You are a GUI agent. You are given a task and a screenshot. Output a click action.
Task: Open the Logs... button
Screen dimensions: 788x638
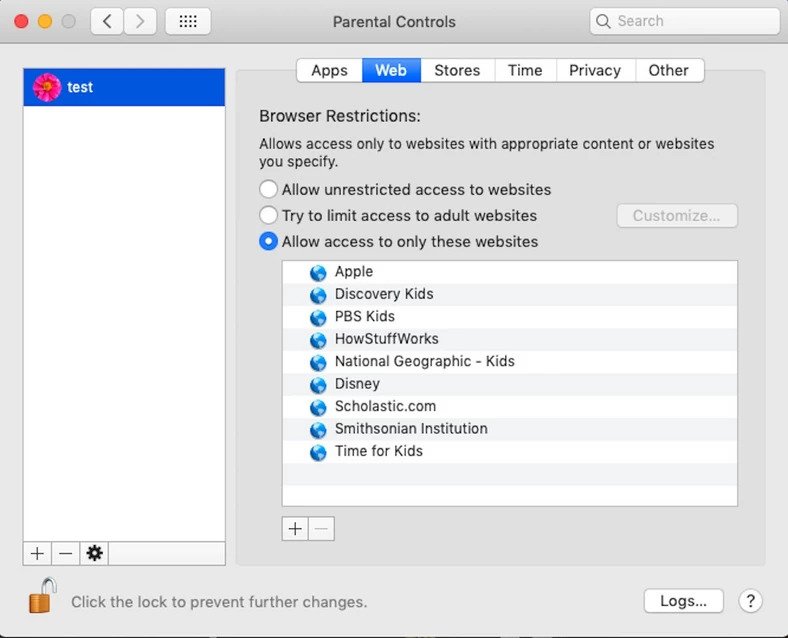(683, 601)
